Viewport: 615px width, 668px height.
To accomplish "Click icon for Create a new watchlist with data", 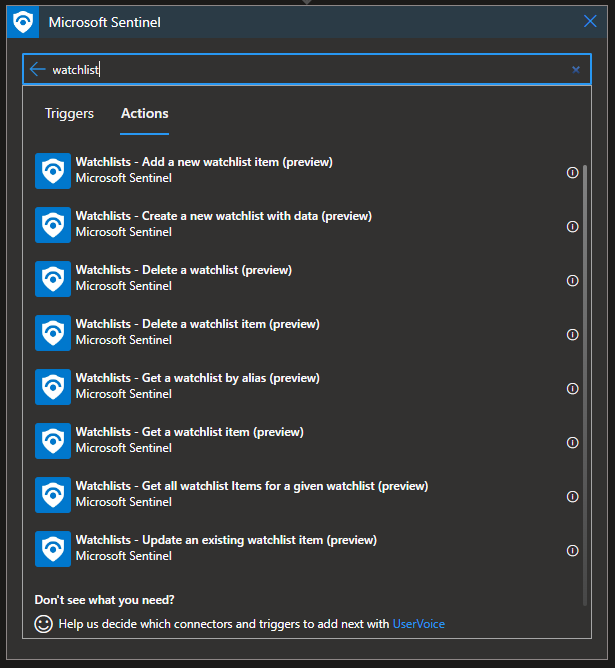I will (x=53, y=225).
